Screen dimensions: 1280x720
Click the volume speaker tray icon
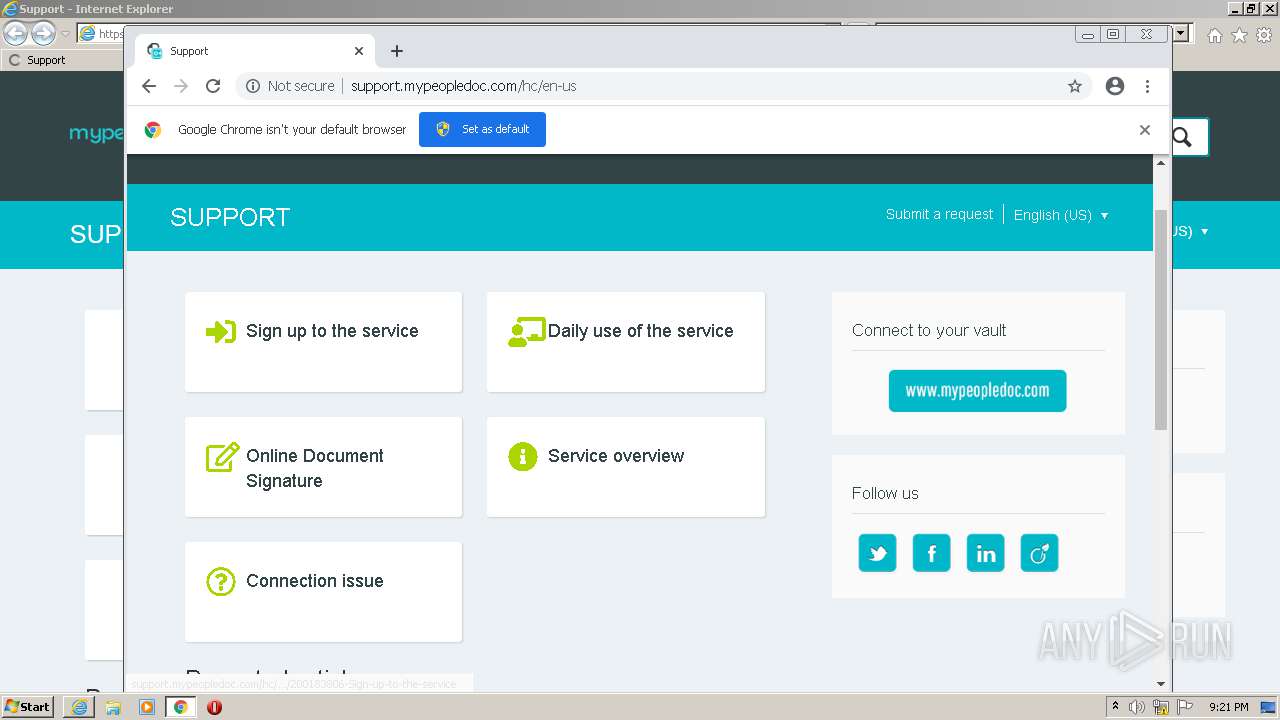pos(1137,707)
